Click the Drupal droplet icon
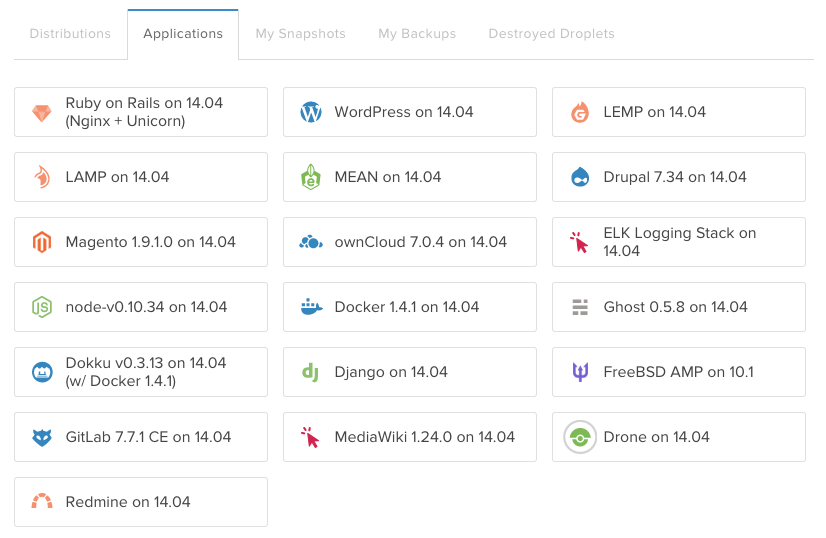The width and height of the screenshot is (826, 538). 580,177
